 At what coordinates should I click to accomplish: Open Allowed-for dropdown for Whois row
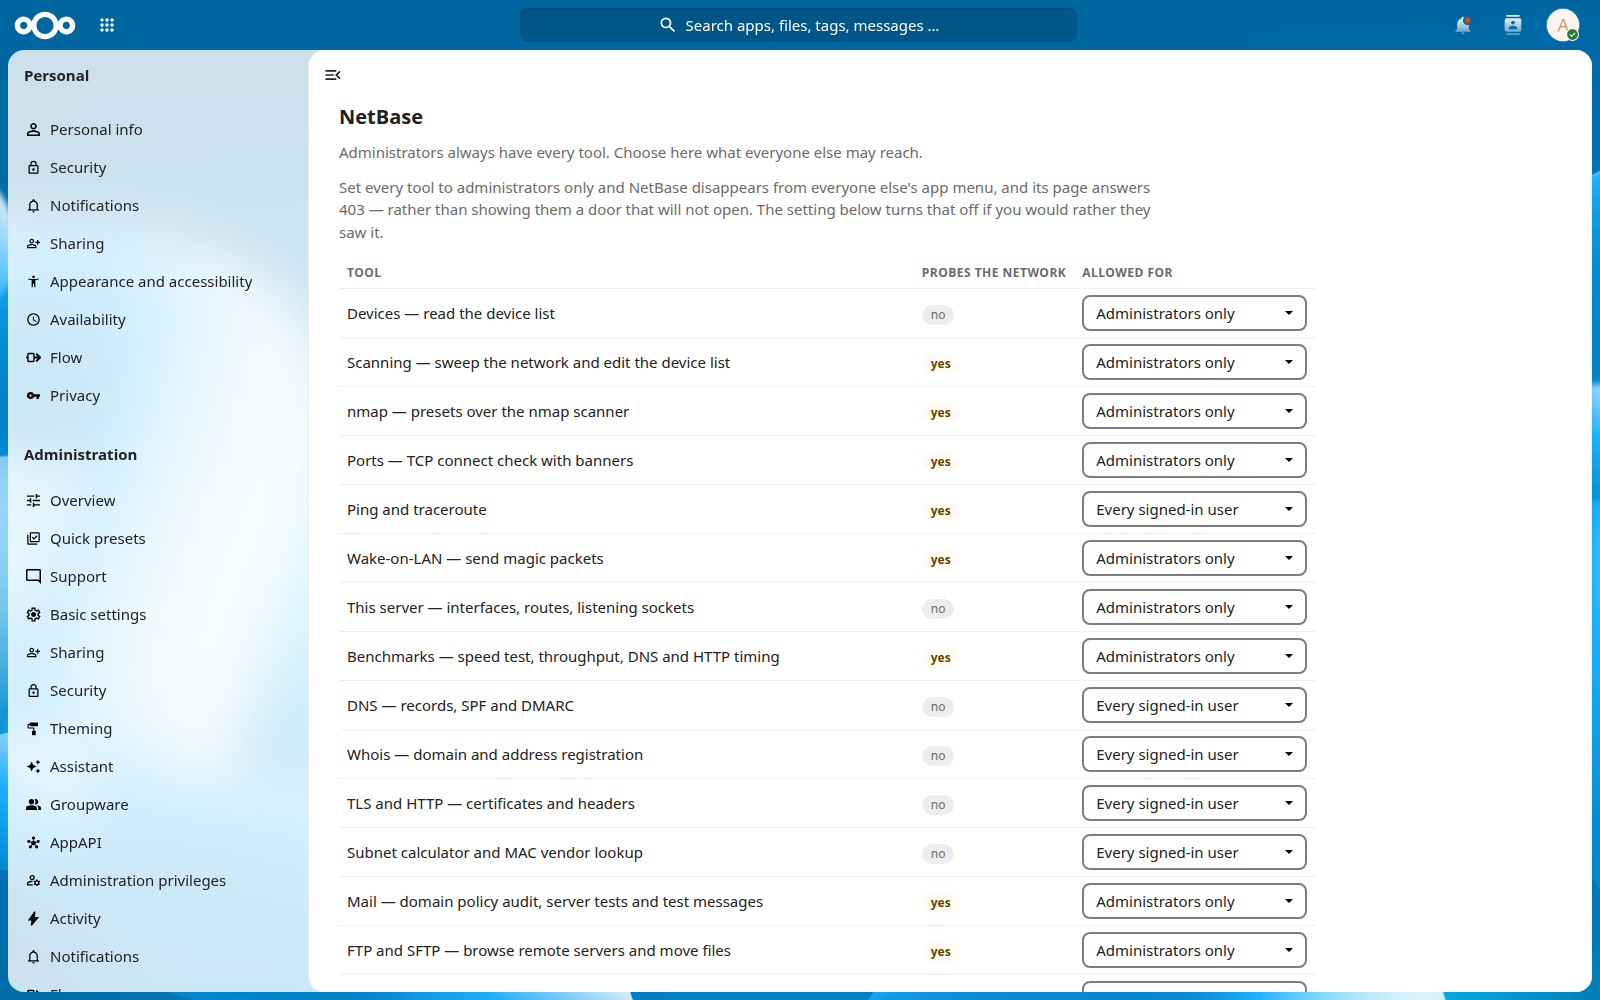click(x=1194, y=755)
